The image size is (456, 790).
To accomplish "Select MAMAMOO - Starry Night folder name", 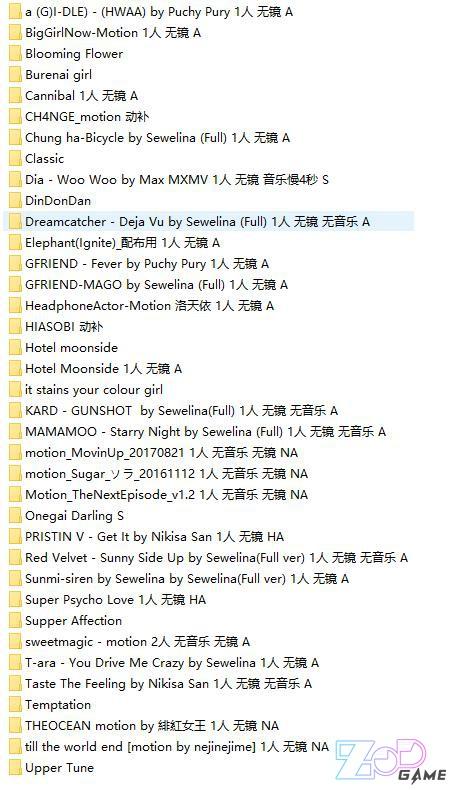I will [206, 432].
